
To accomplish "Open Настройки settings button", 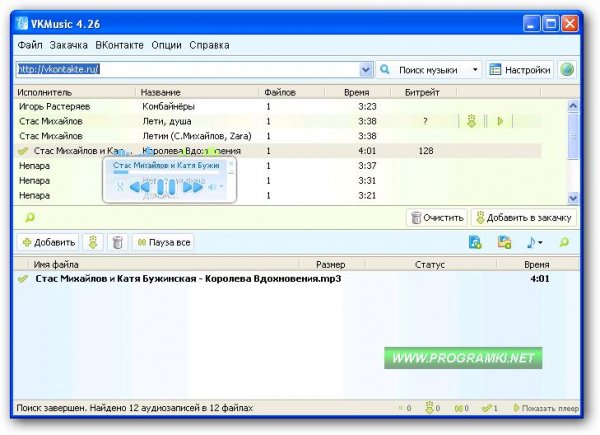I will (x=520, y=70).
